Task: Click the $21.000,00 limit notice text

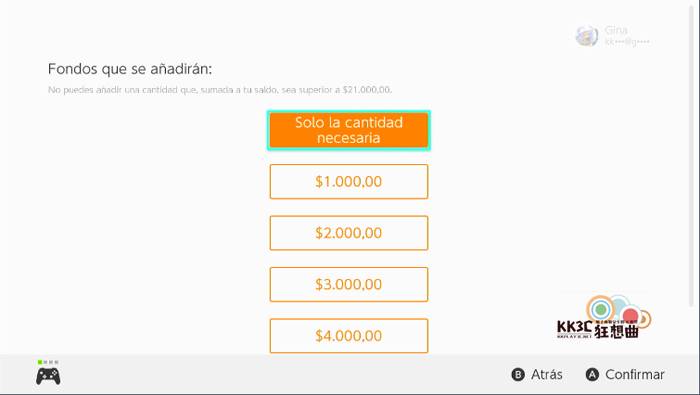Action: click(x=220, y=90)
